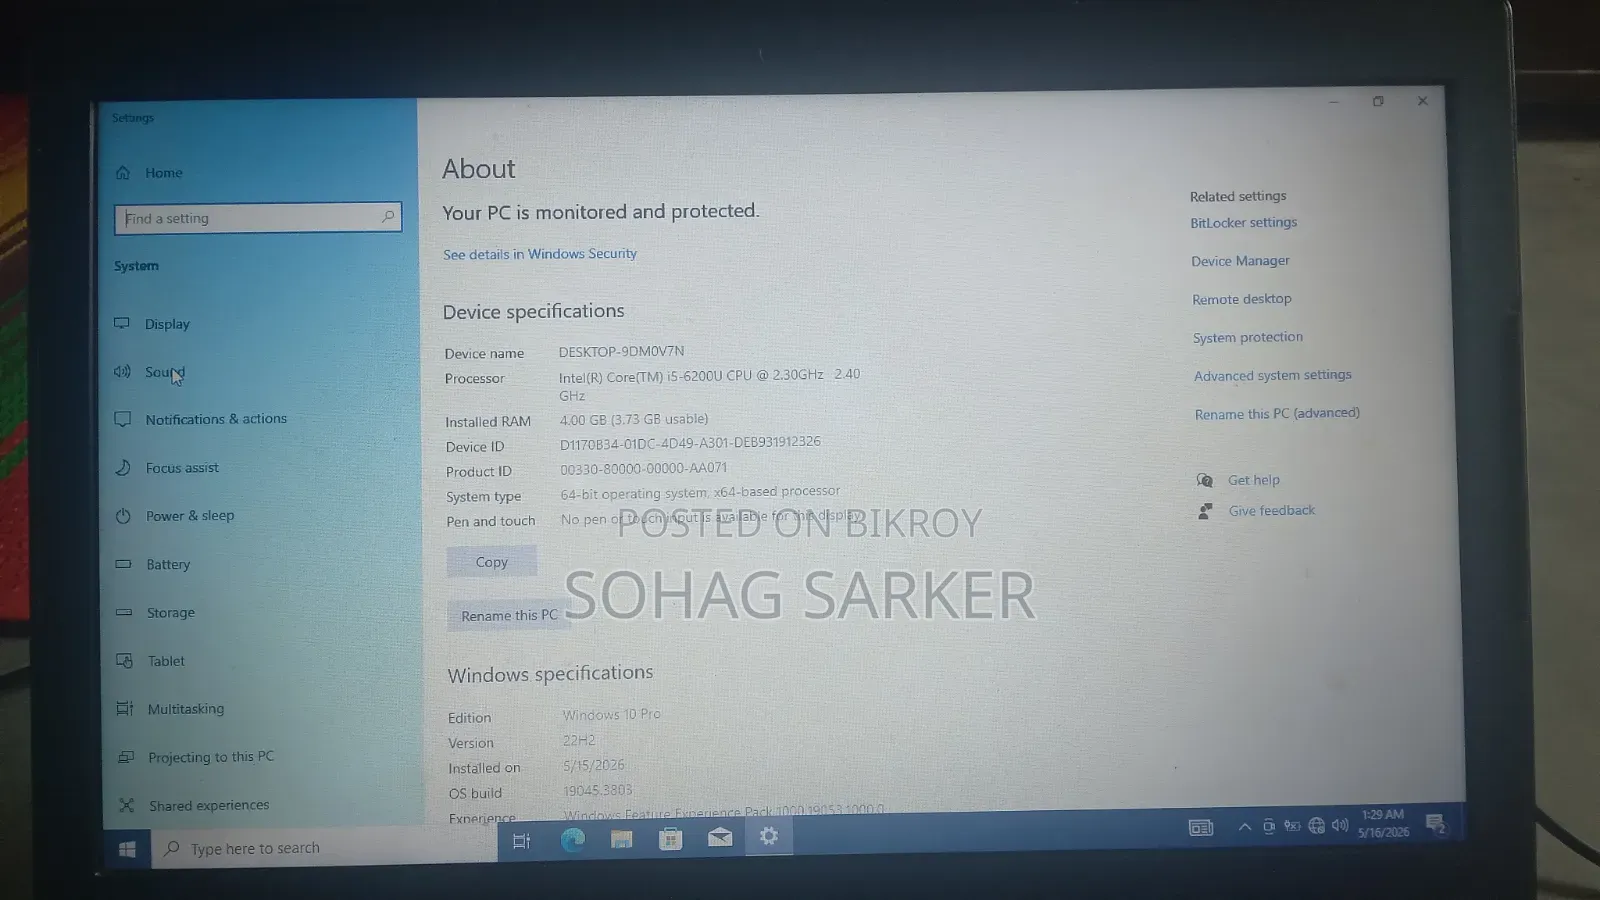Open the Home icon in Settings sidebar
This screenshot has width=1600, height=900.
123,172
